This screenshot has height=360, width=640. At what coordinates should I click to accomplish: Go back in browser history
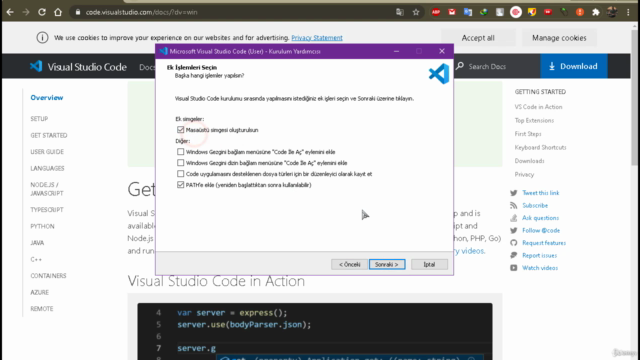click(10, 12)
